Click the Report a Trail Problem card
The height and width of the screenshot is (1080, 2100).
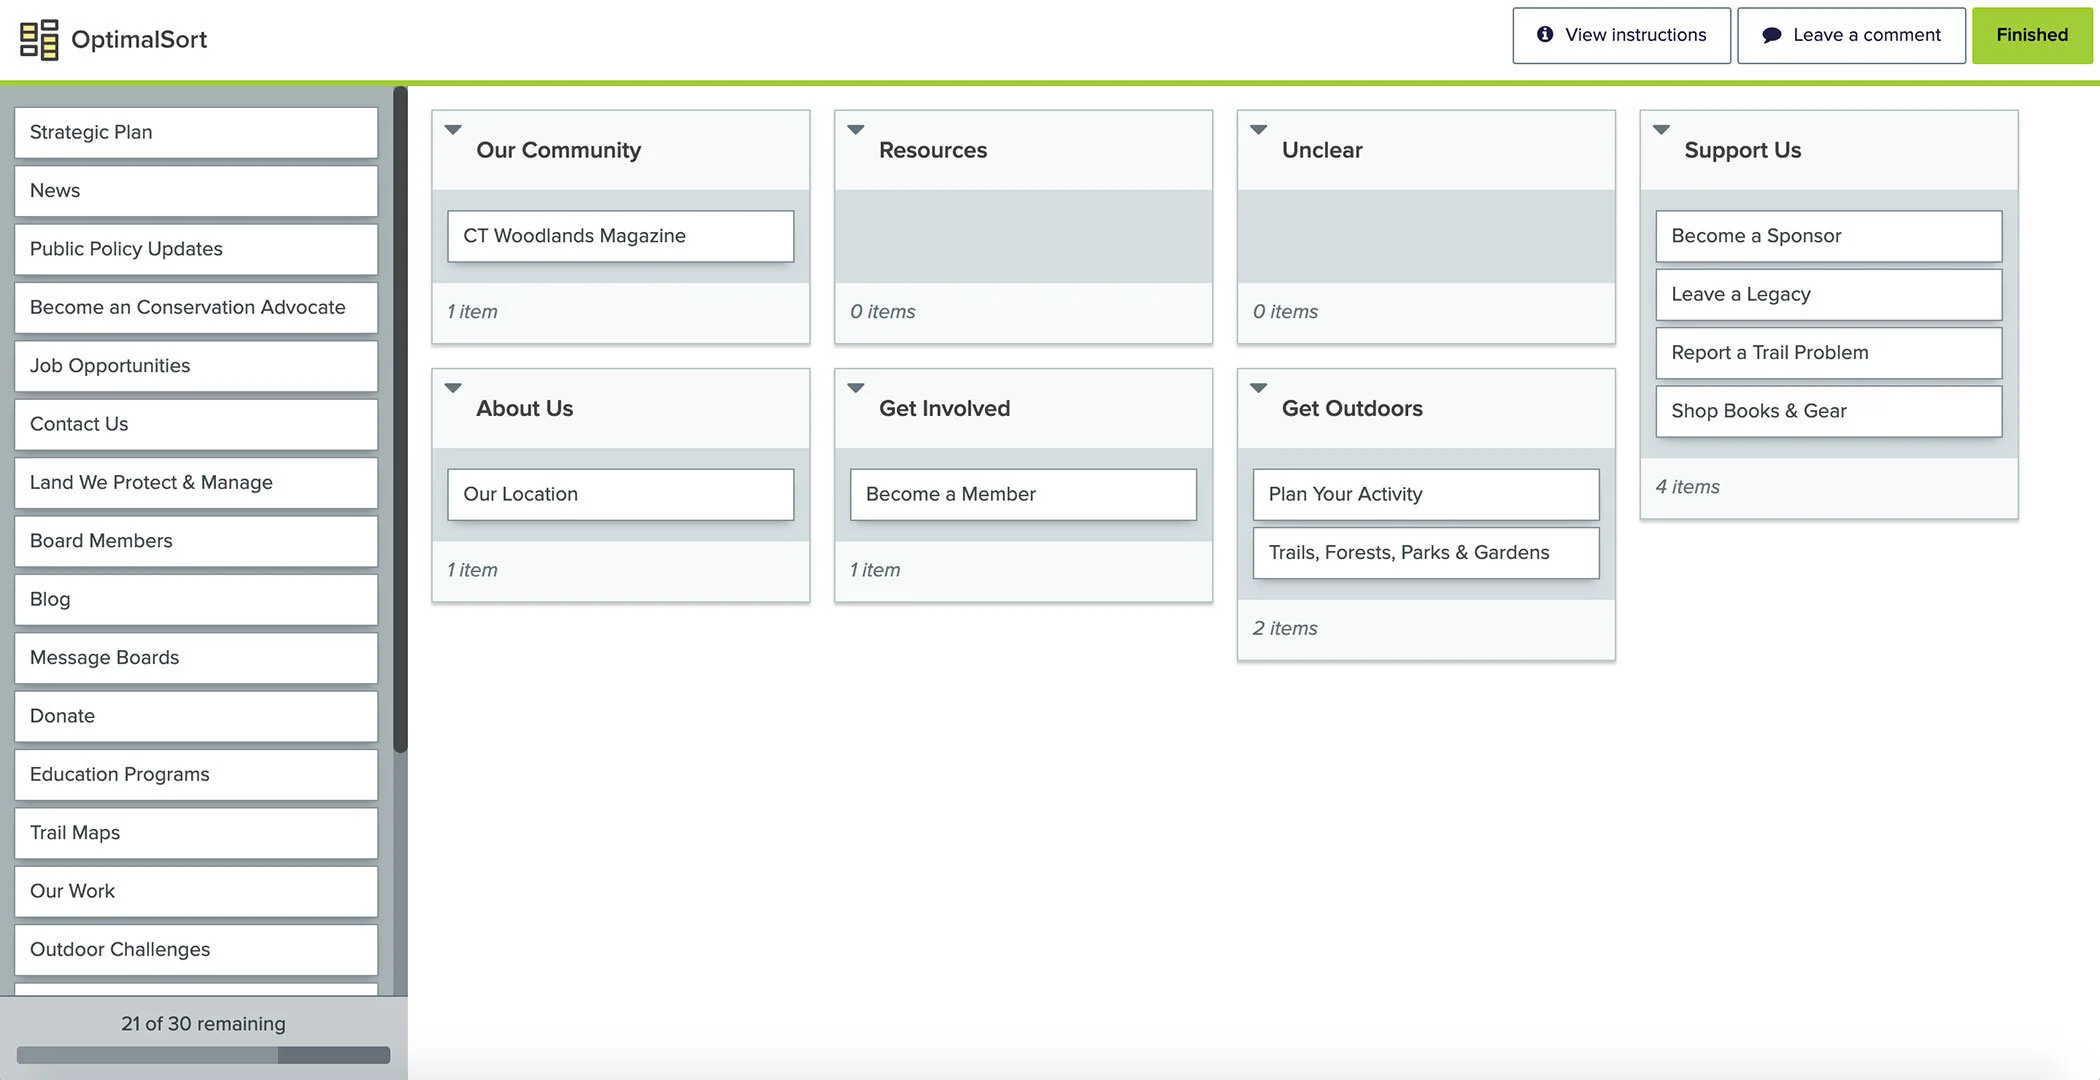pyautogui.click(x=1828, y=353)
